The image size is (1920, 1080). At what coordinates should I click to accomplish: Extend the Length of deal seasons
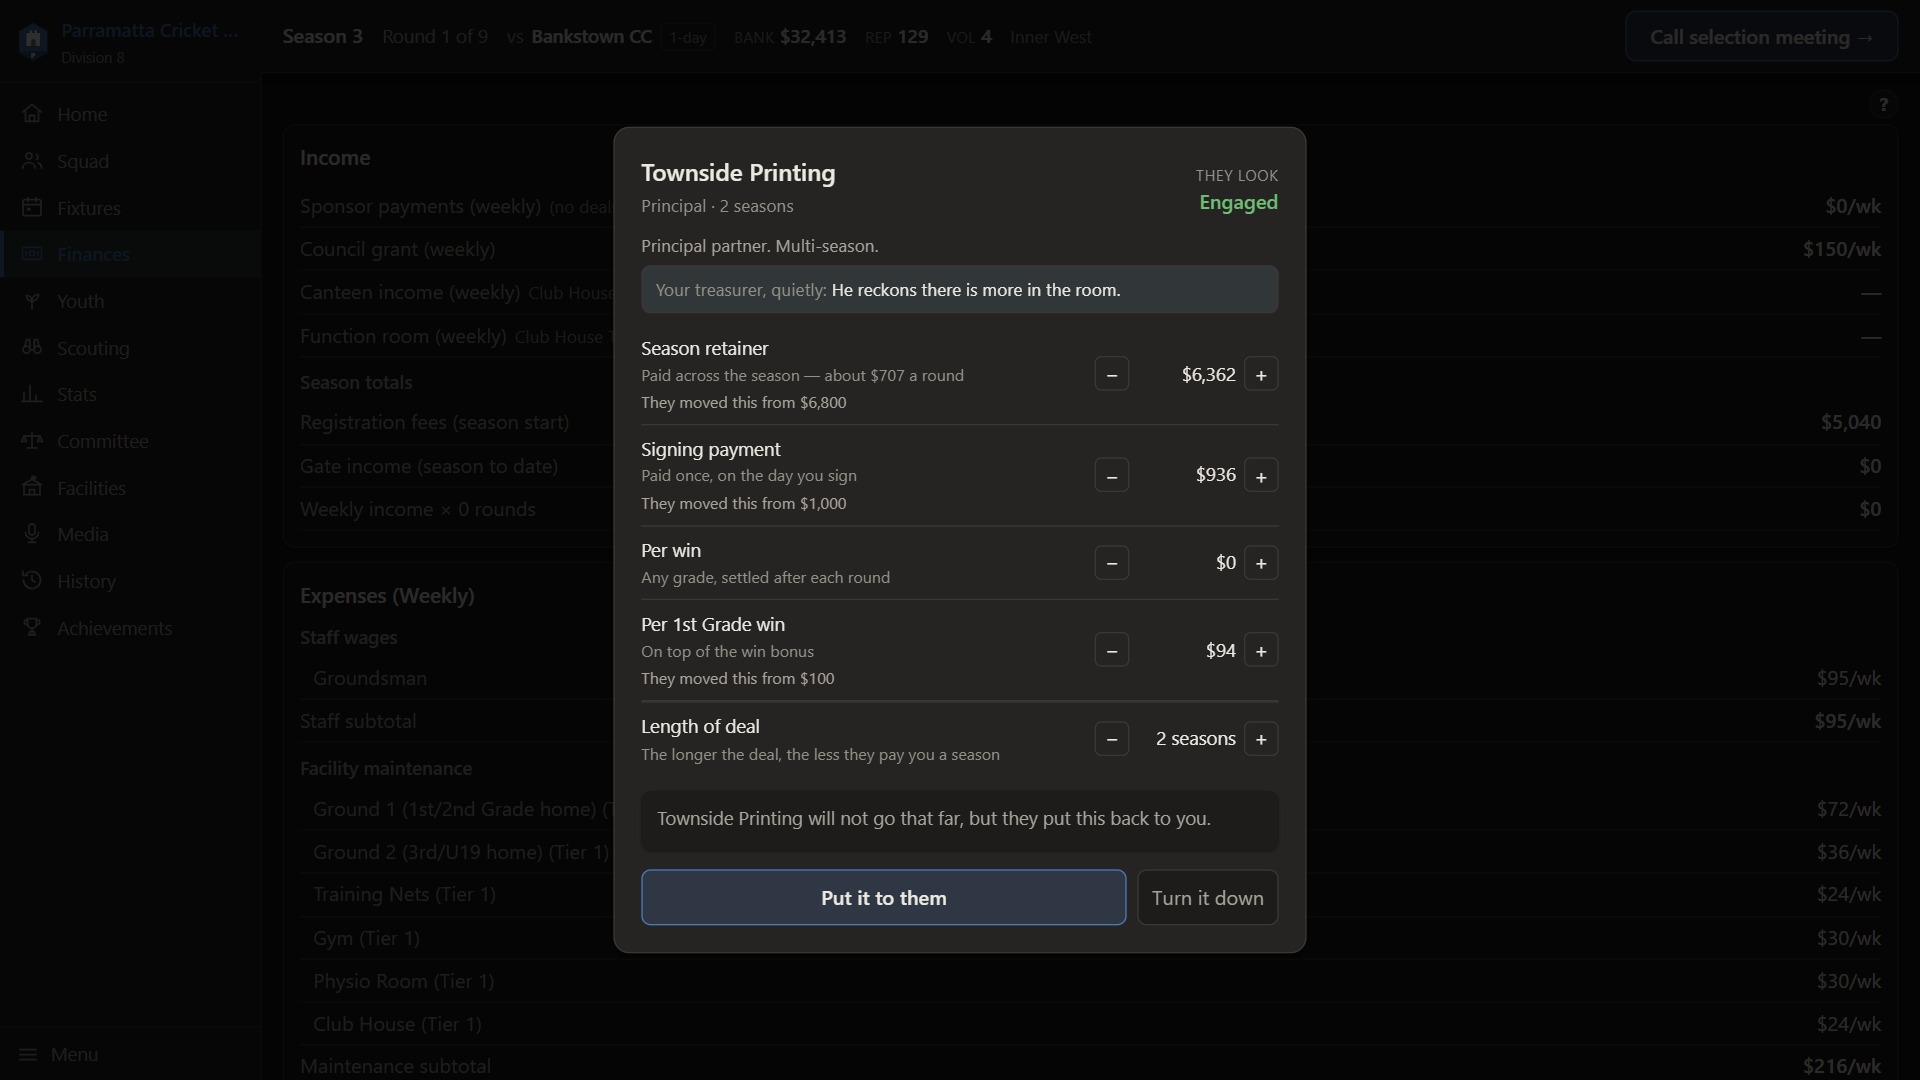pos(1261,739)
